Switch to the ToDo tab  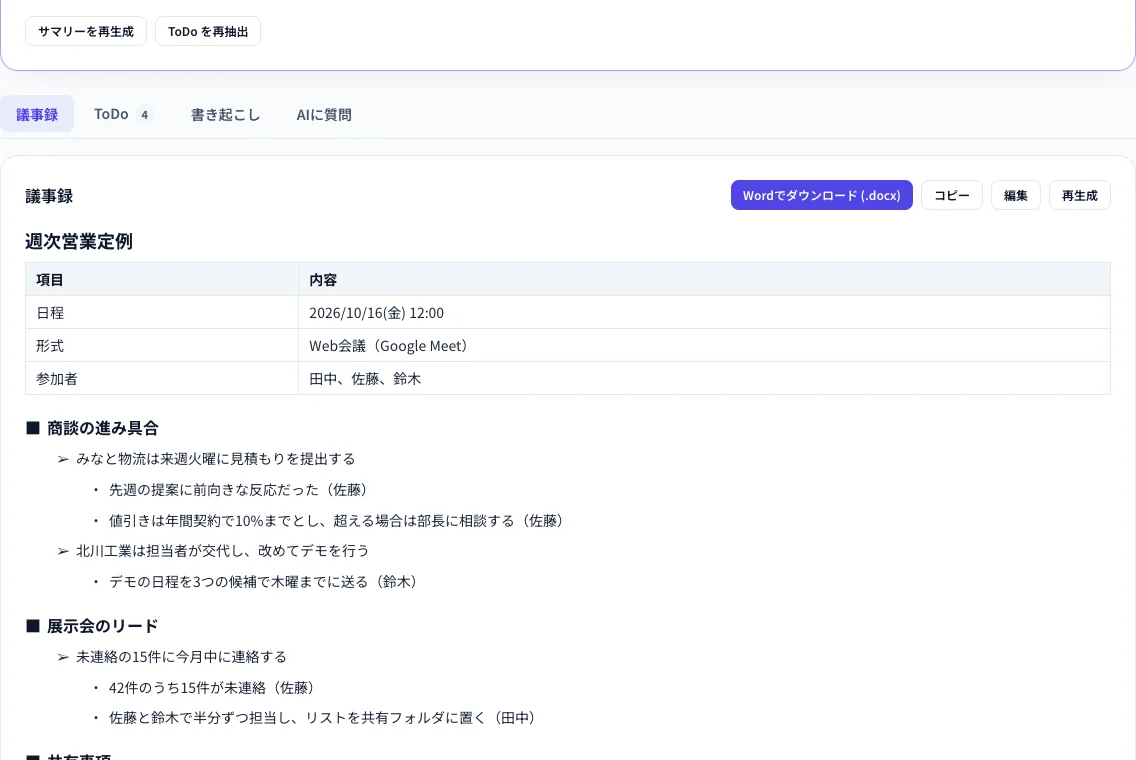[x=123, y=114]
